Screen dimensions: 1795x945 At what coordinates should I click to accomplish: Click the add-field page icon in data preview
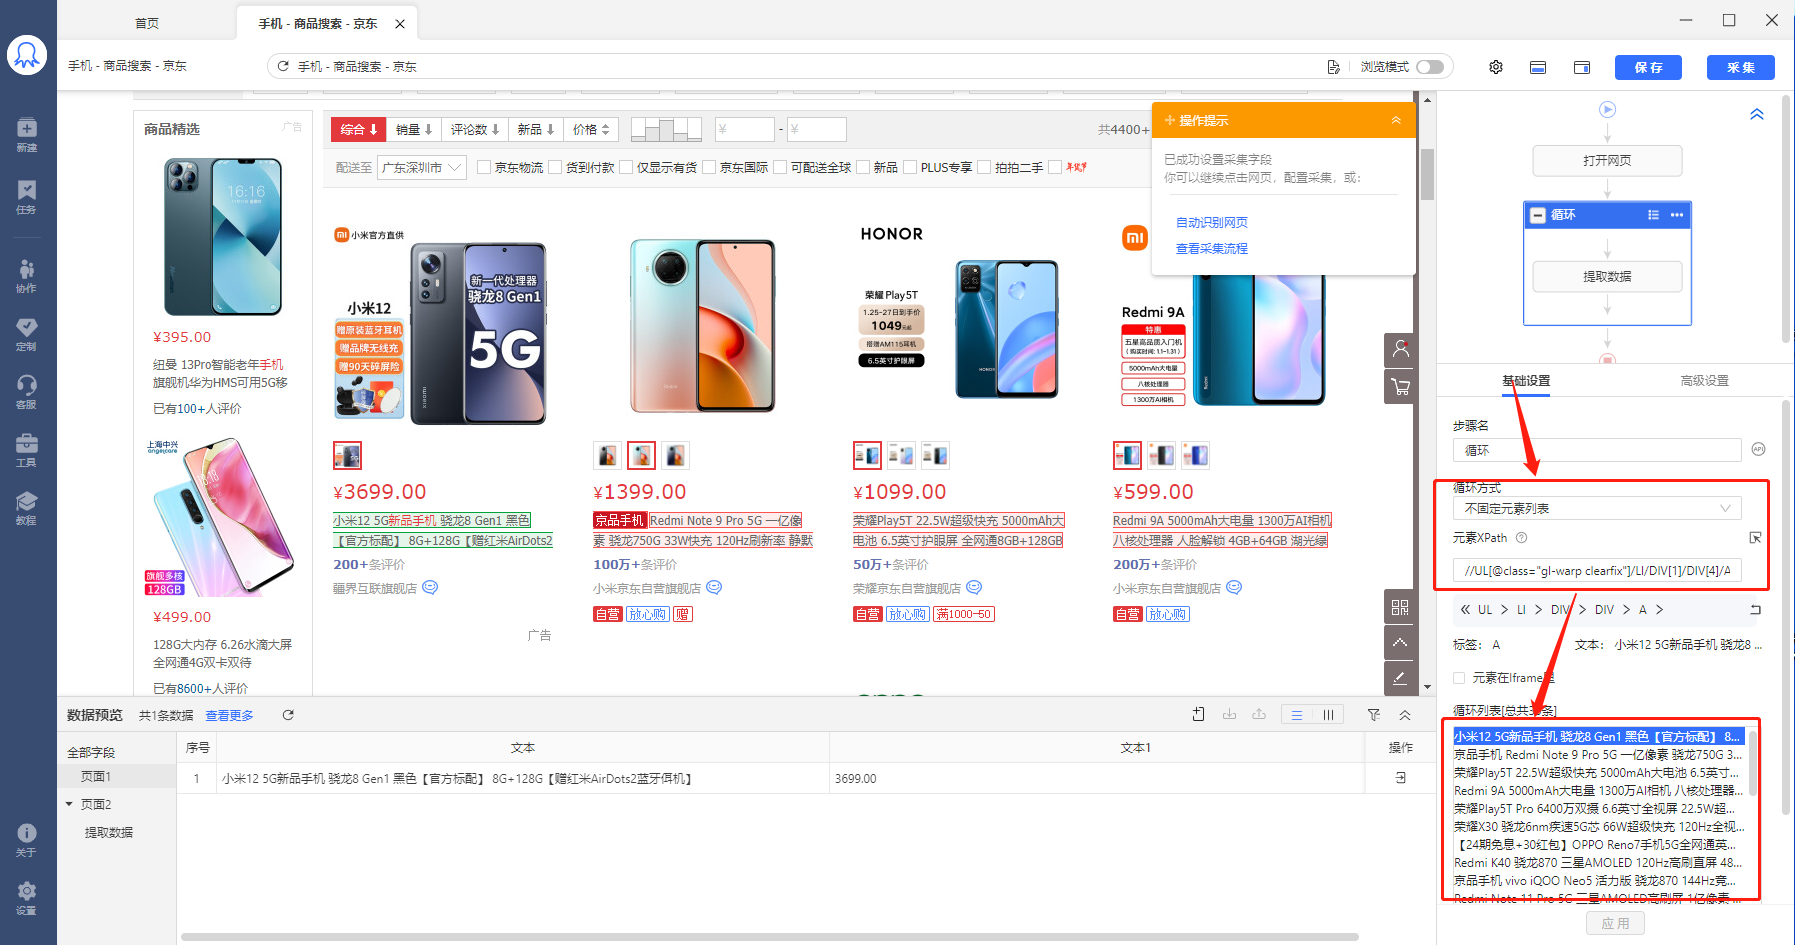click(x=1199, y=715)
